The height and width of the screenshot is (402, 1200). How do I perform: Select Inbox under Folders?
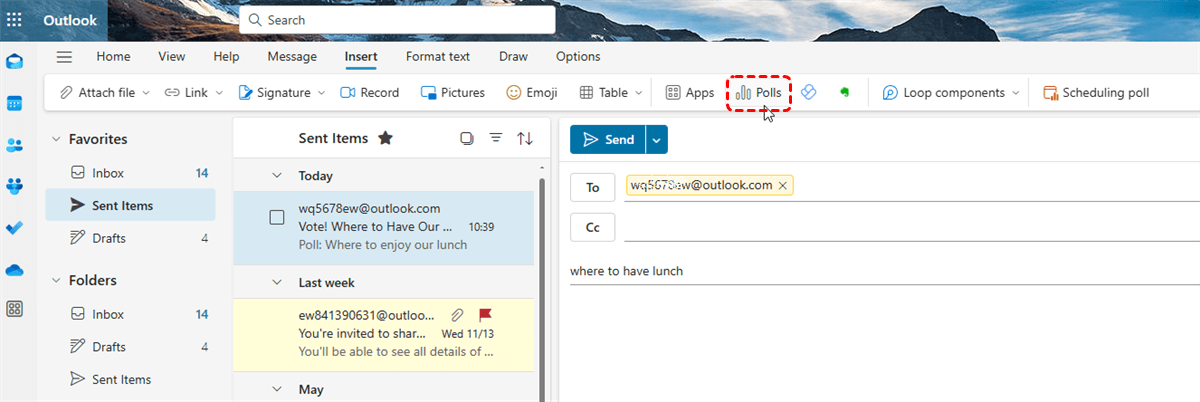pos(130,314)
